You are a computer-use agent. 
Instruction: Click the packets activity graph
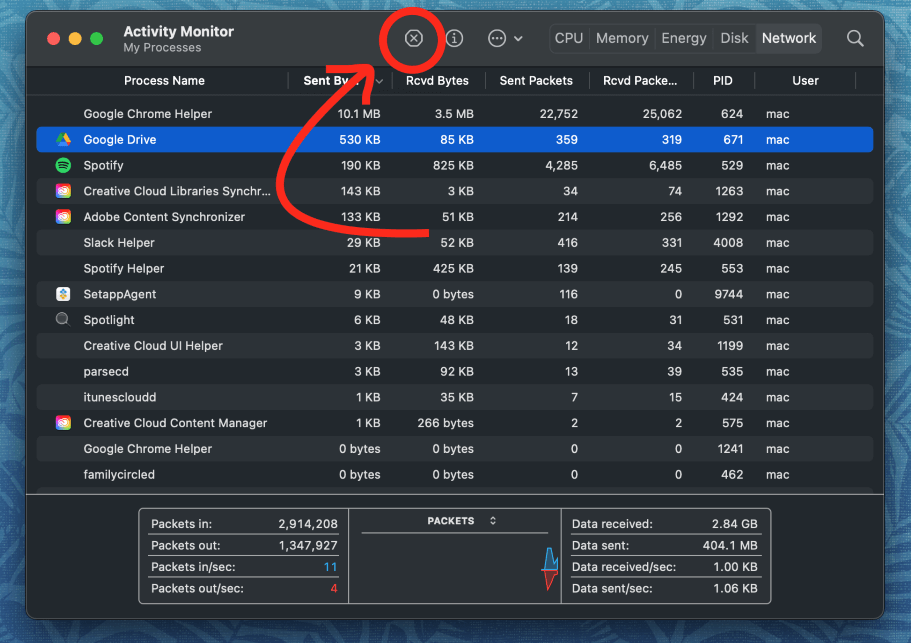[x=455, y=567]
